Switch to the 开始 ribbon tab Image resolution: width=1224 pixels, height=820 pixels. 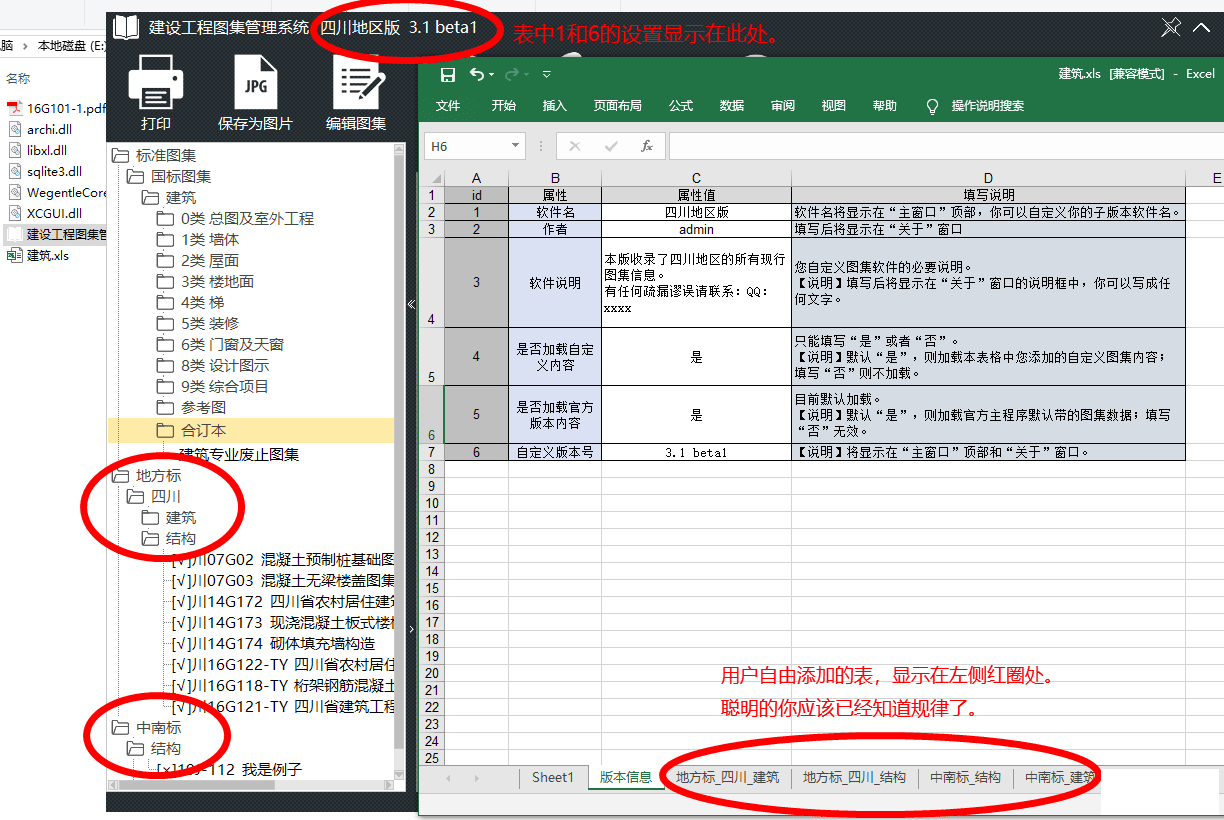pos(504,106)
